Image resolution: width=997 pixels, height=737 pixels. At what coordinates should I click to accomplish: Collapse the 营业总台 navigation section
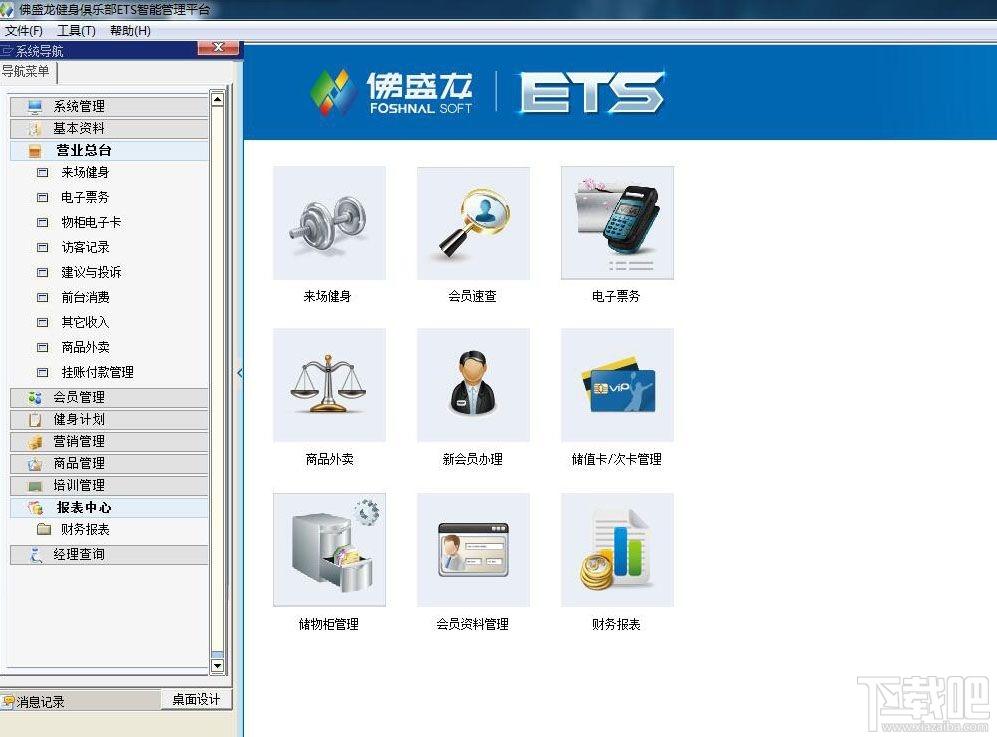click(109, 151)
